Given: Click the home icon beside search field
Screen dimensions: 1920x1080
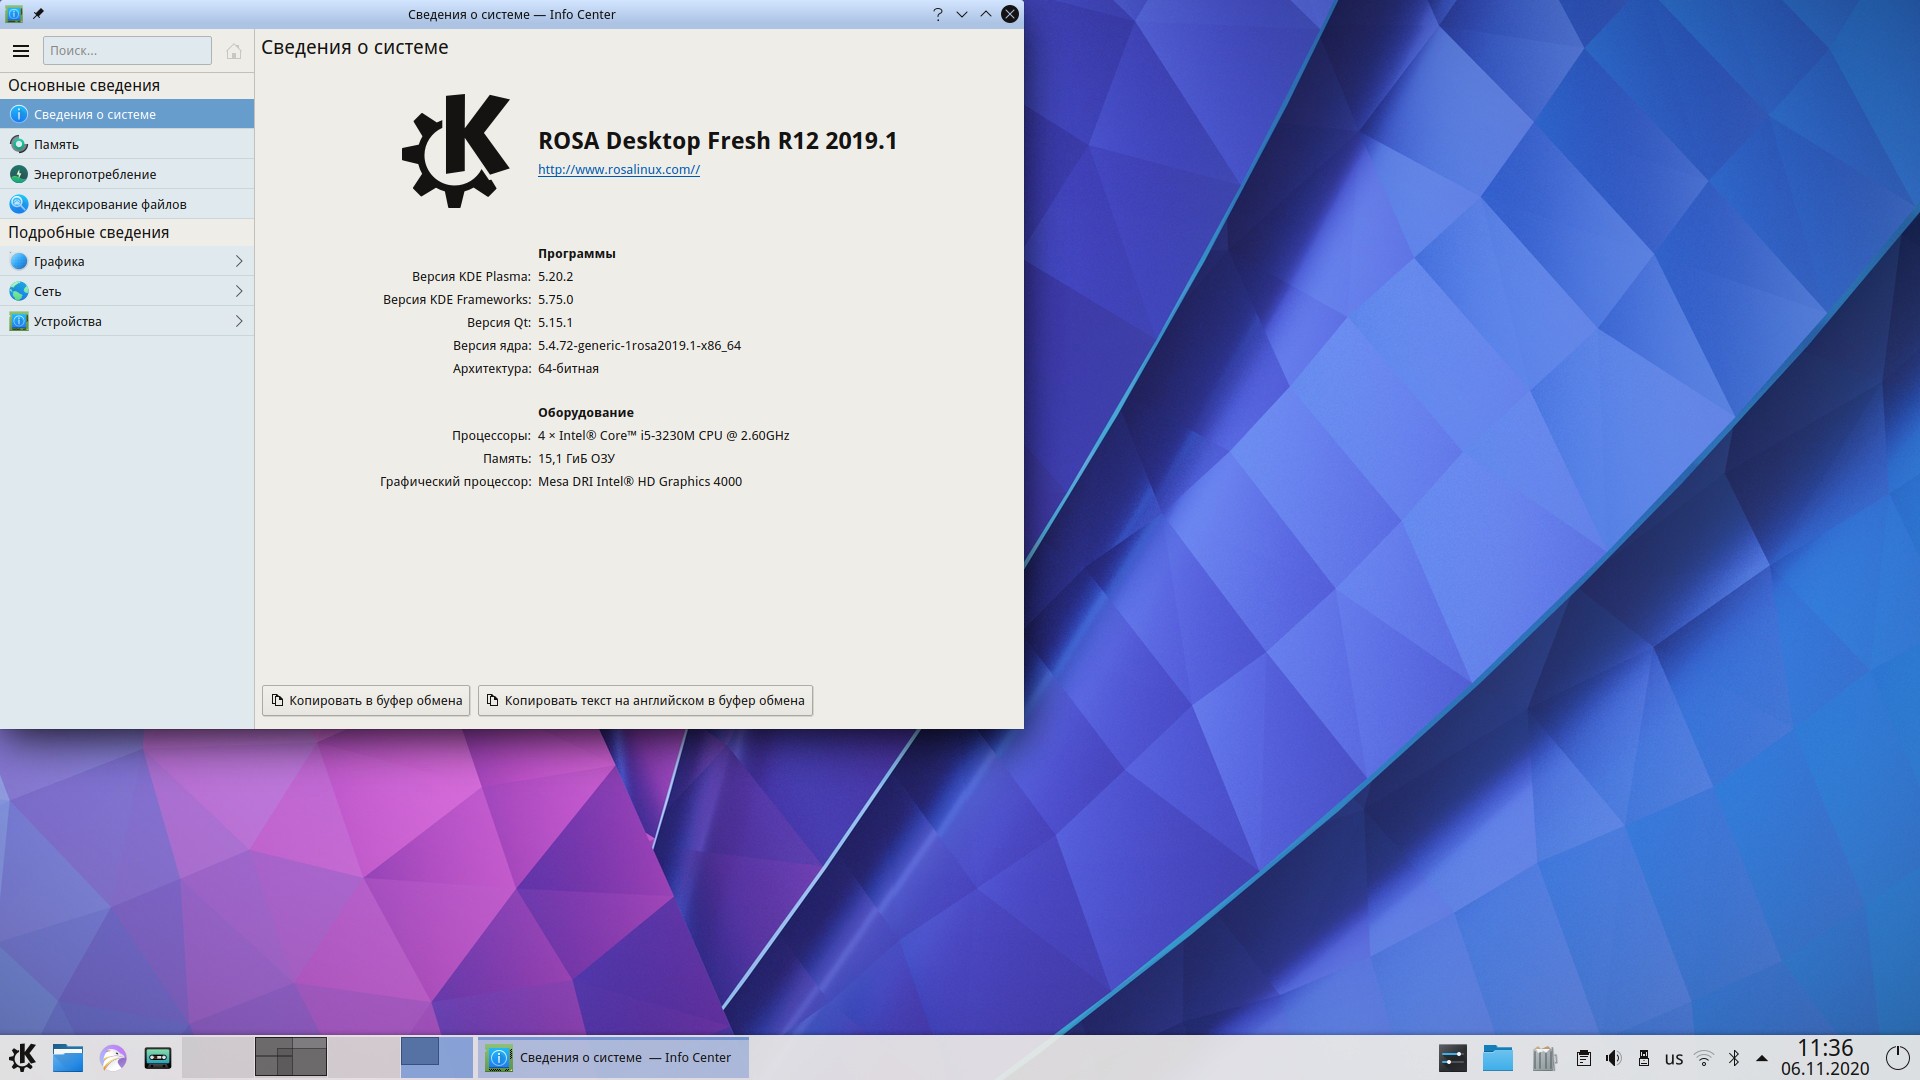Looking at the screenshot, I should 233,51.
